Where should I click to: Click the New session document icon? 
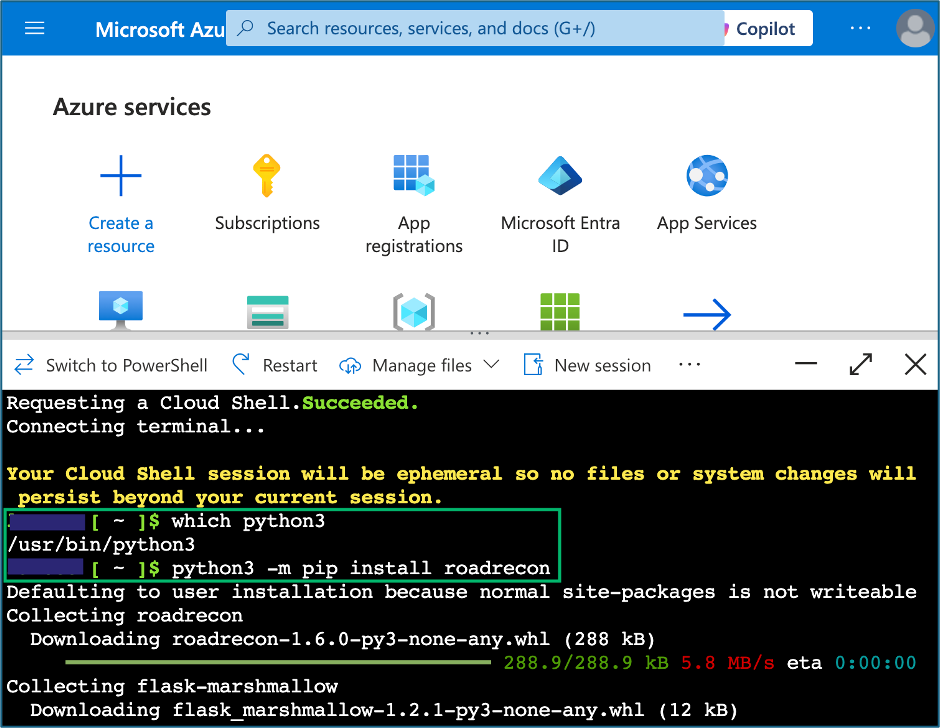click(533, 365)
